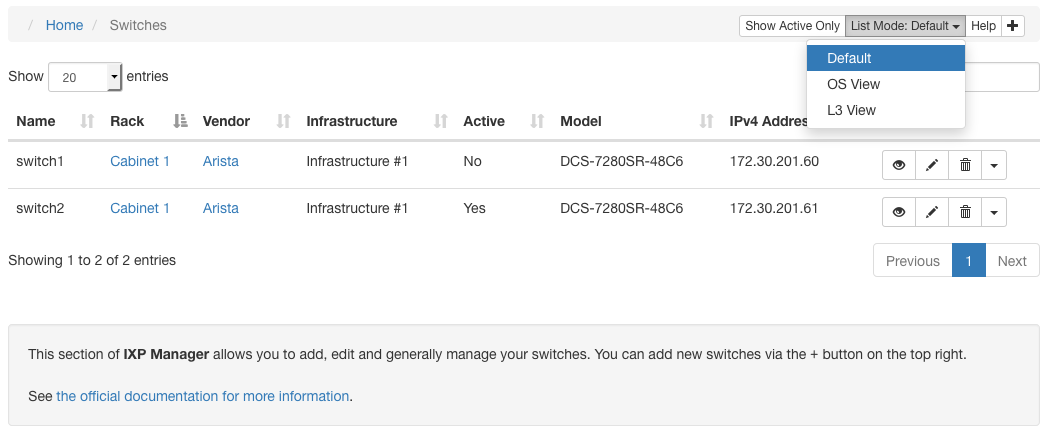Image resolution: width=1054 pixels, height=435 pixels.
Task: Click the Help button
Action: point(983,26)
